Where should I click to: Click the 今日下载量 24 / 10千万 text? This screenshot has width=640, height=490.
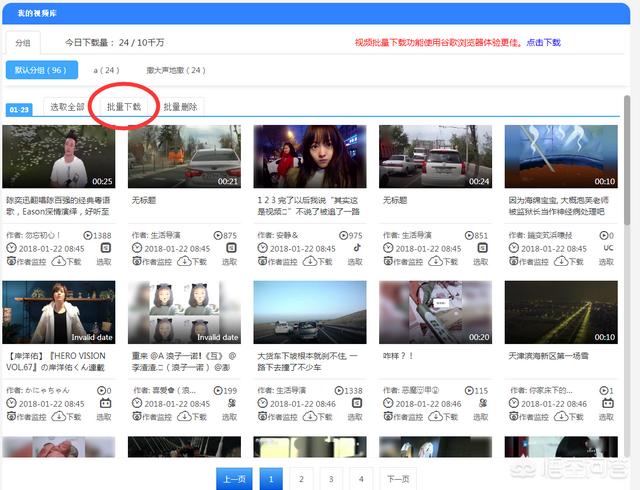pyautogui.click(x=114, y=42)
